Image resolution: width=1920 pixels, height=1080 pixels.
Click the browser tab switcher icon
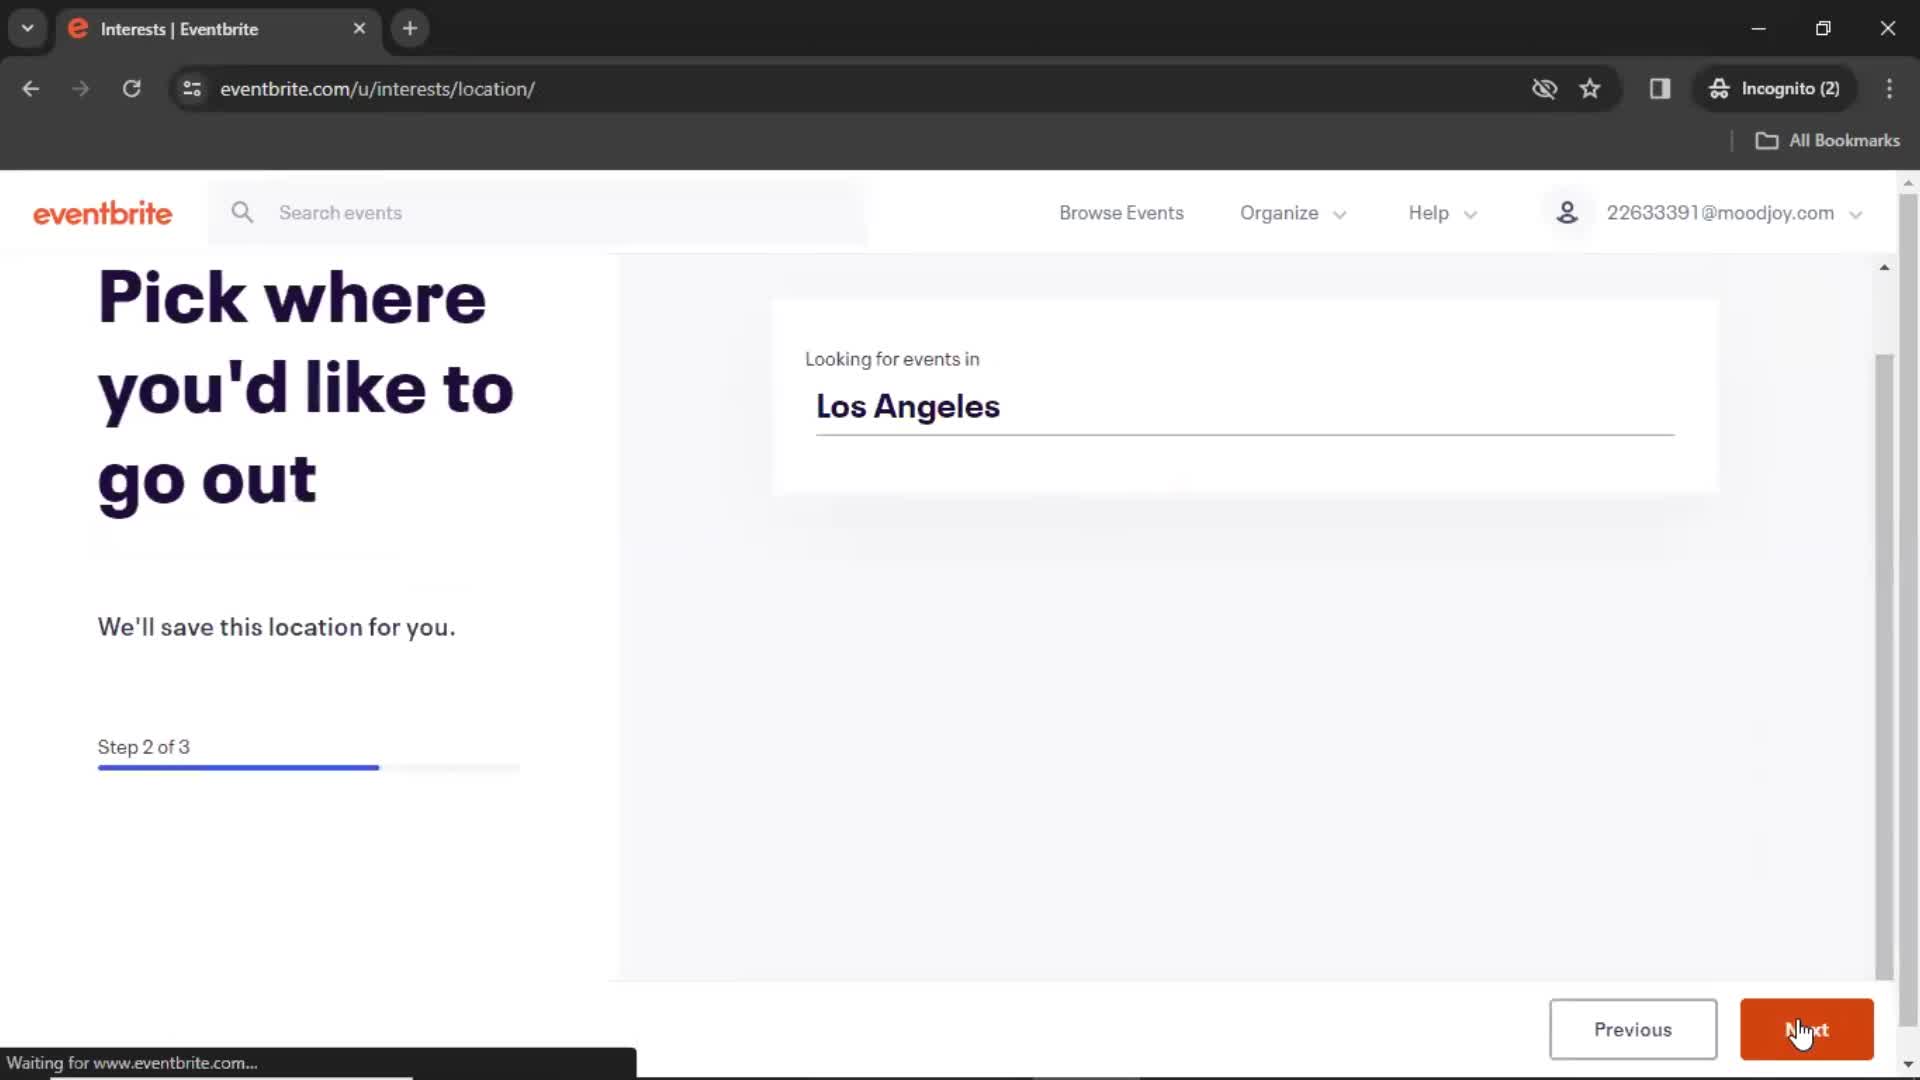26,28
